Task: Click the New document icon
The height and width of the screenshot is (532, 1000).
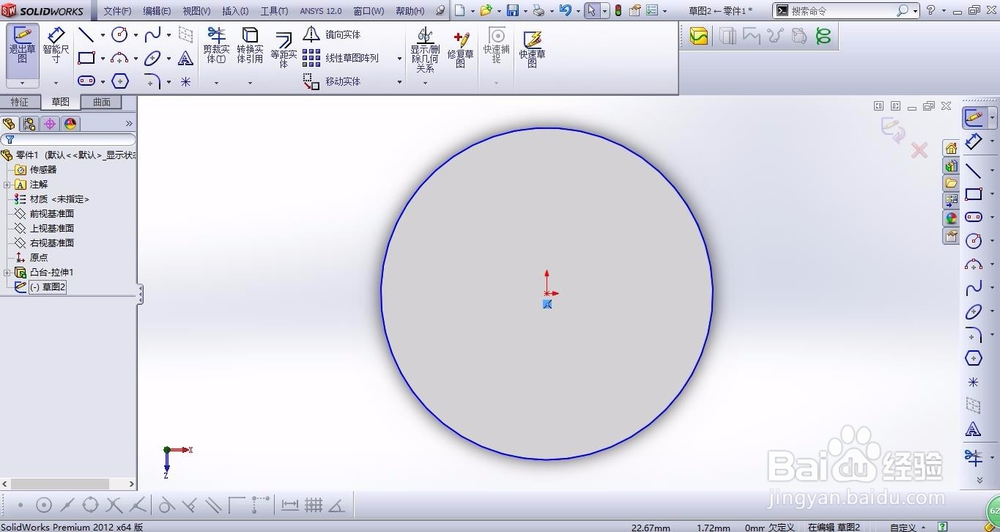Action: coord(460,10)
